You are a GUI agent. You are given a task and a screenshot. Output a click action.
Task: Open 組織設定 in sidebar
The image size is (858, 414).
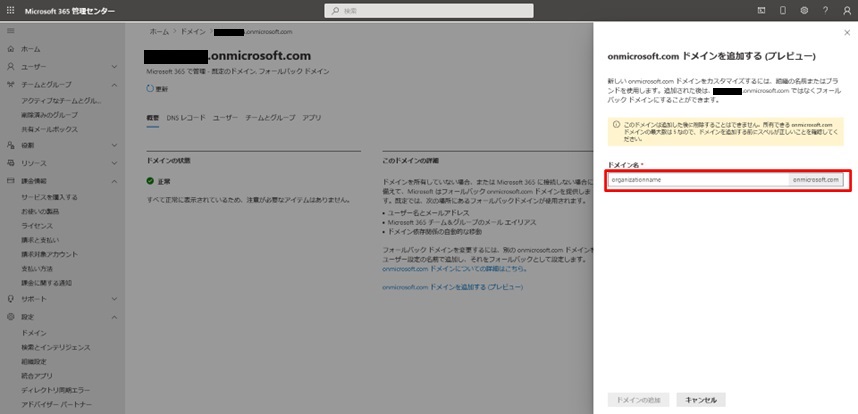pos(34,361)
